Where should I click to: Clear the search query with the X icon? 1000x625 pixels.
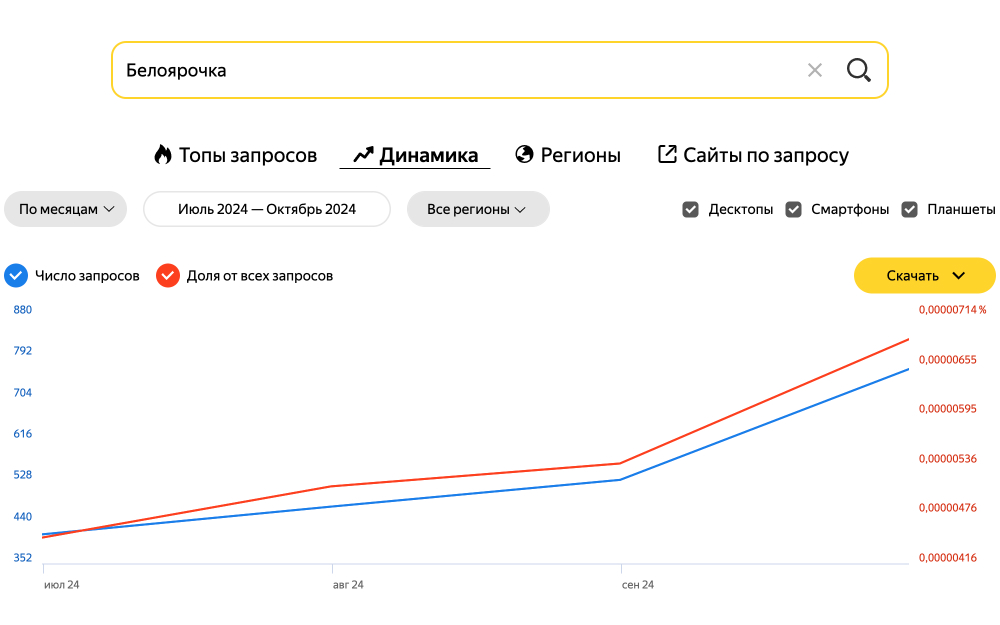(x=814, y=70)
